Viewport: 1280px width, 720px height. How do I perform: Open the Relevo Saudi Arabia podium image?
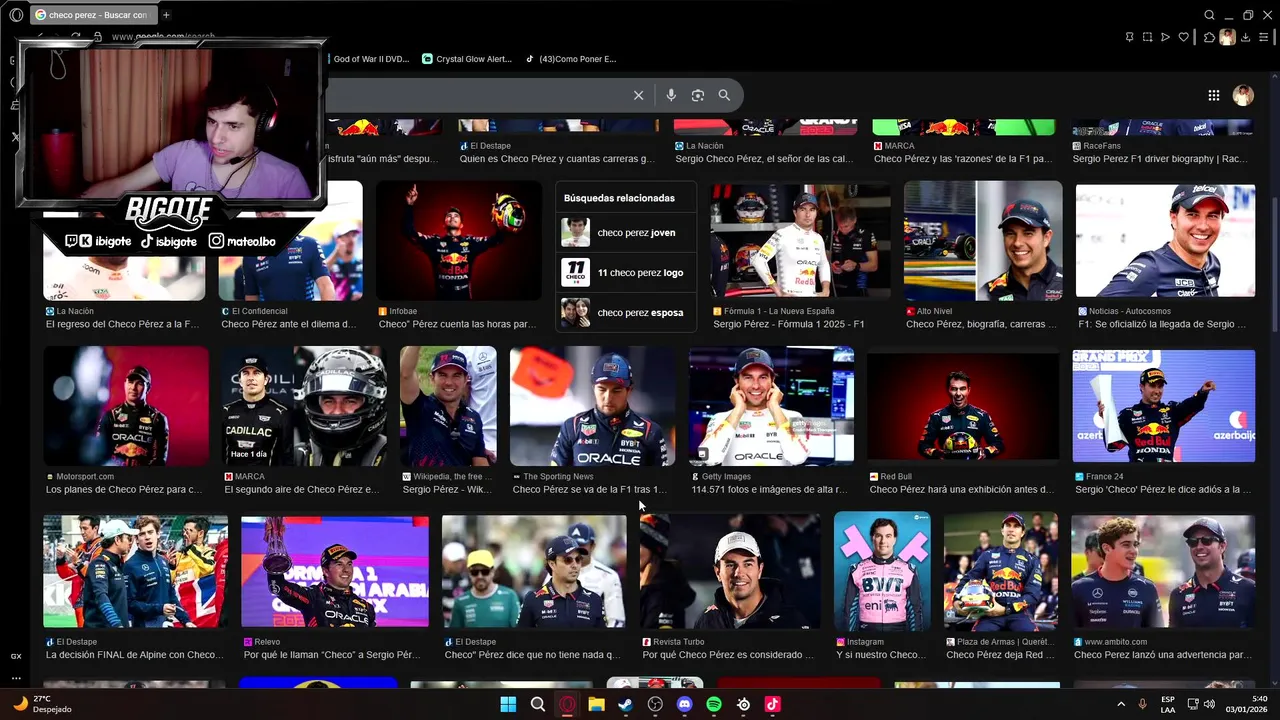[335, 572]
